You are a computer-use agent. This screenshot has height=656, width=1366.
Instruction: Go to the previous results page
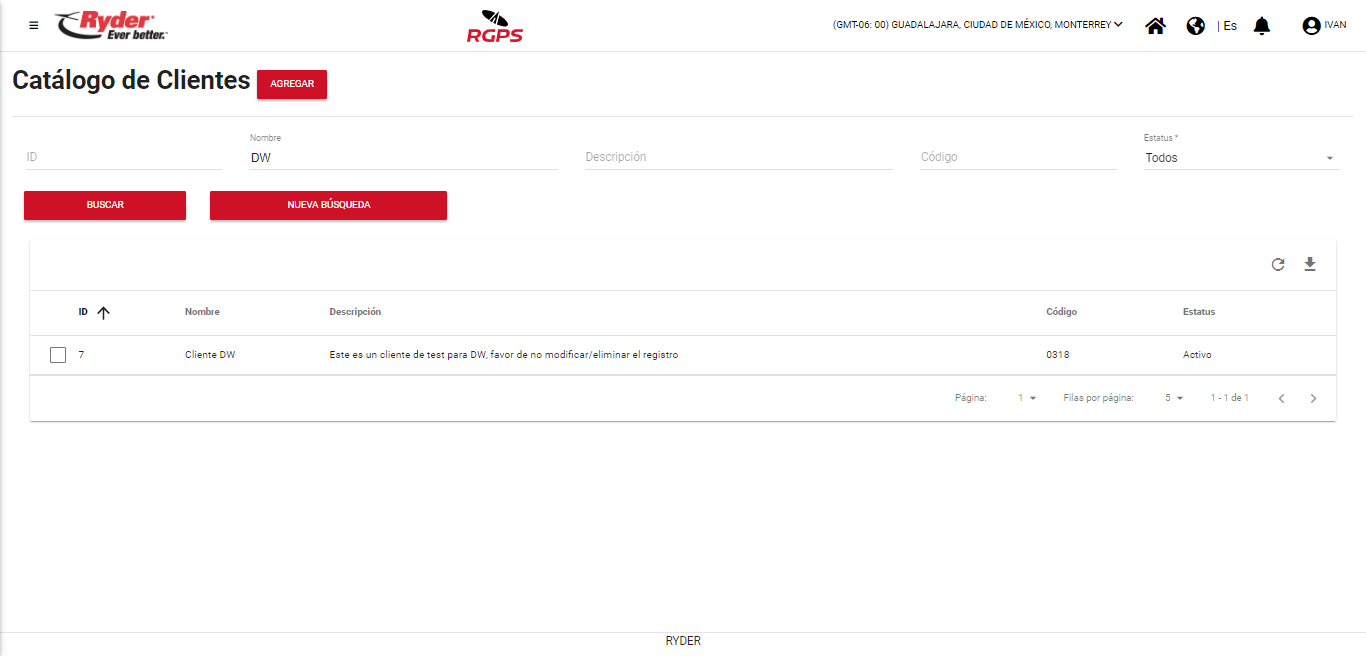(1281, 398)
